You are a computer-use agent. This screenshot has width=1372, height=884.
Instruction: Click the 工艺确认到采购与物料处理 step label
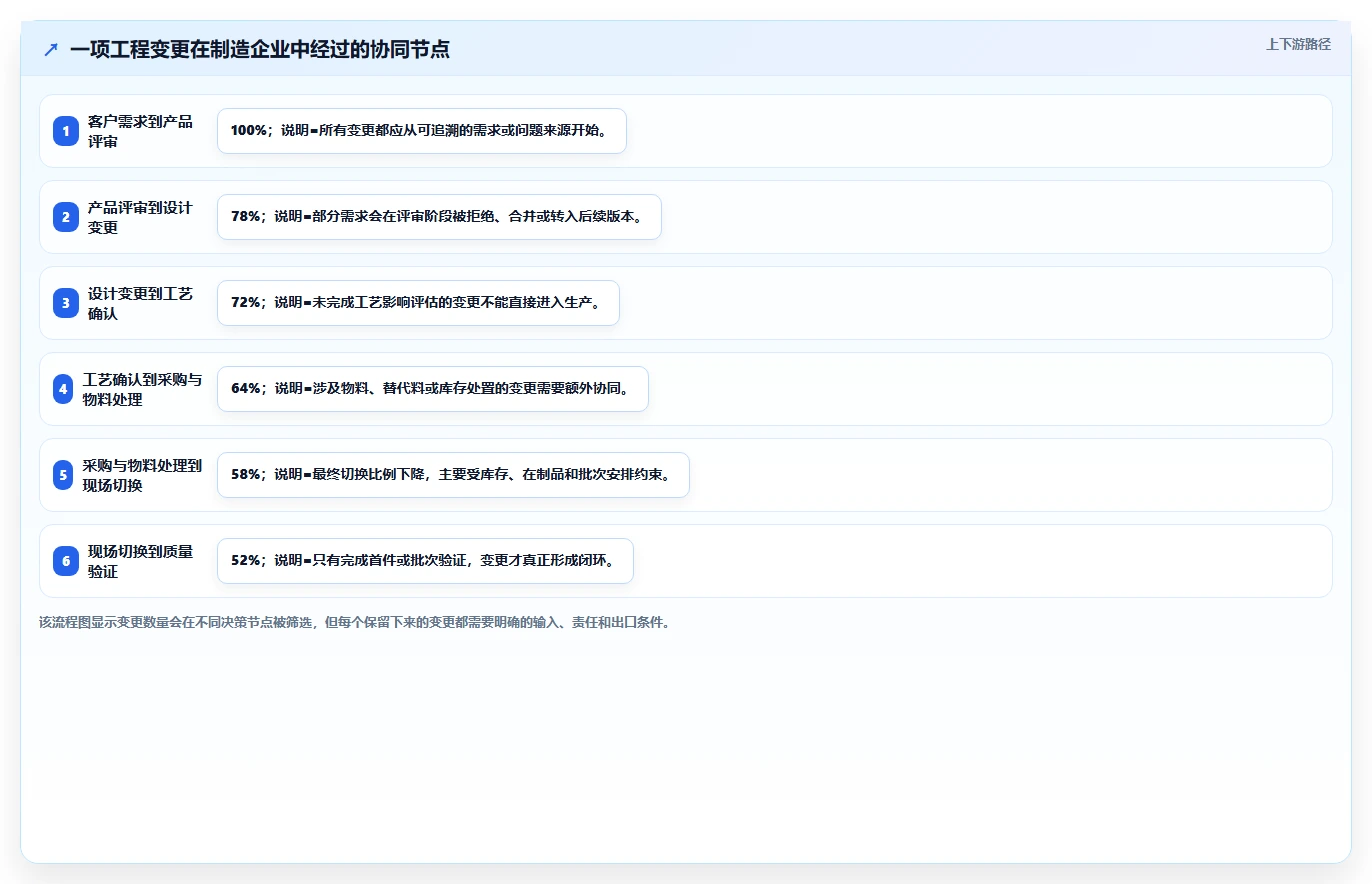tap(143, 389)
